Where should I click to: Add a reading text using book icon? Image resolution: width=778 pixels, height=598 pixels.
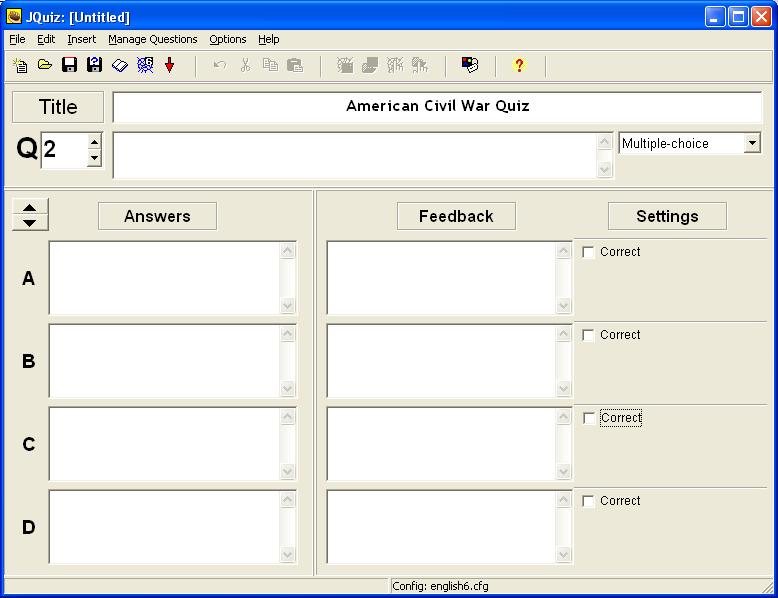coord(120,65)
